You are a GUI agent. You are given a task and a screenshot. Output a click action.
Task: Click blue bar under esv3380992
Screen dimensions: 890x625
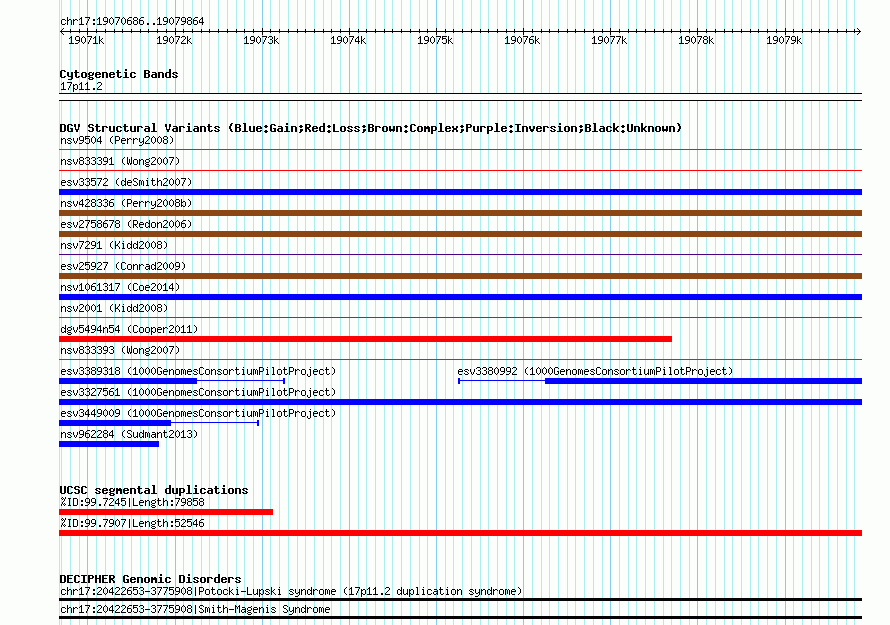[x=703, y=381]
